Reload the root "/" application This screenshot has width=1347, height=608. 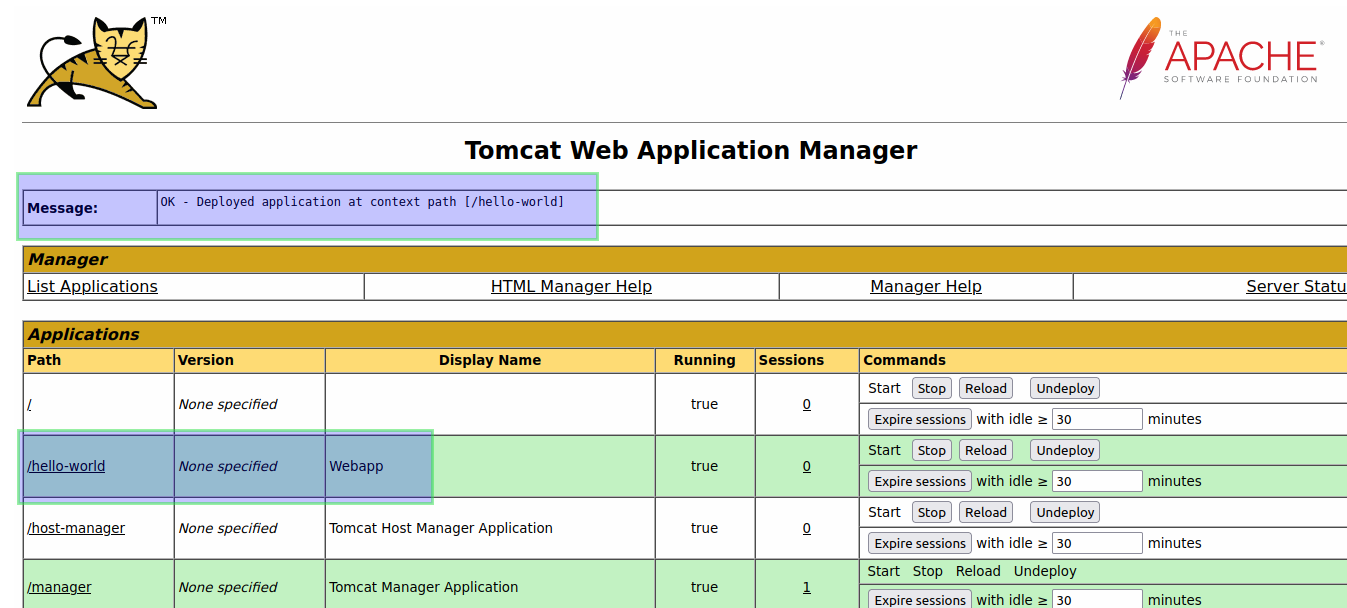click(x=985, y=388)
